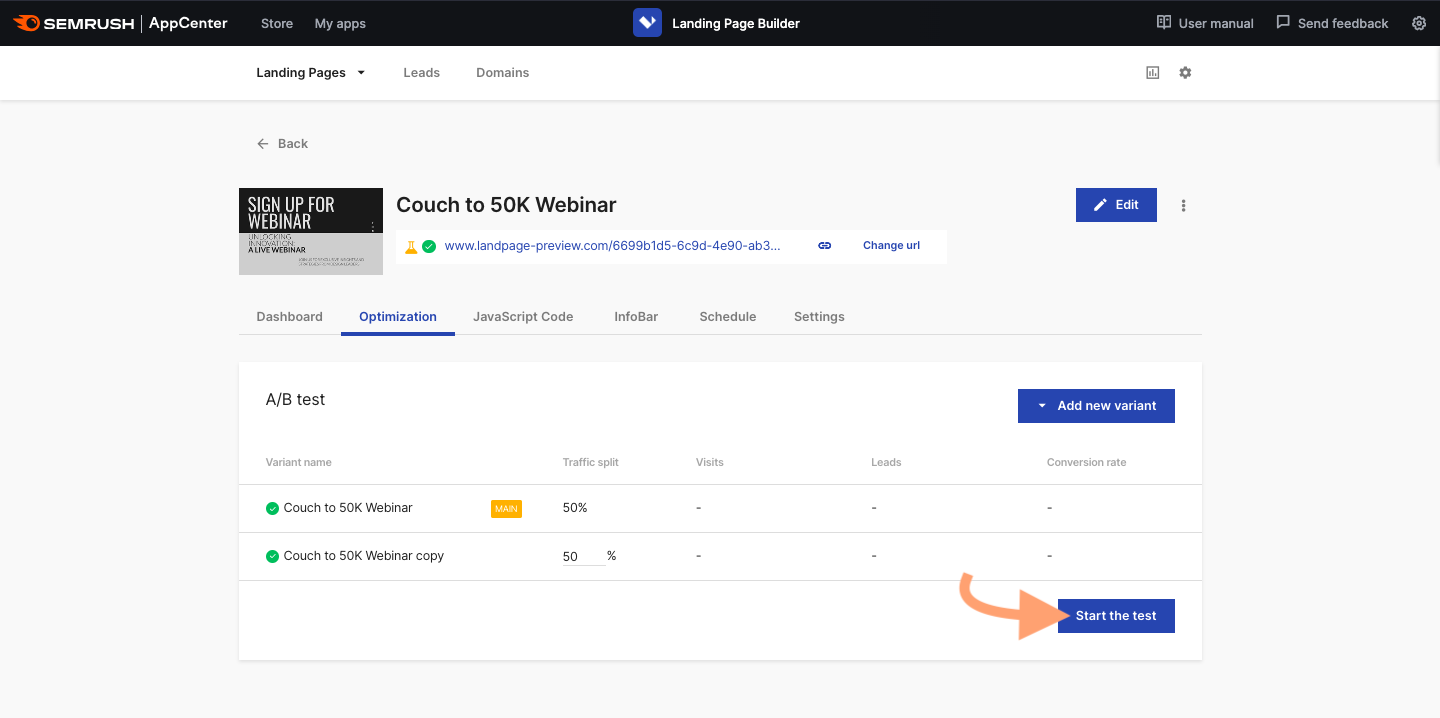
Task: Click the green status check on the copy variant
Action: point(272,555)
